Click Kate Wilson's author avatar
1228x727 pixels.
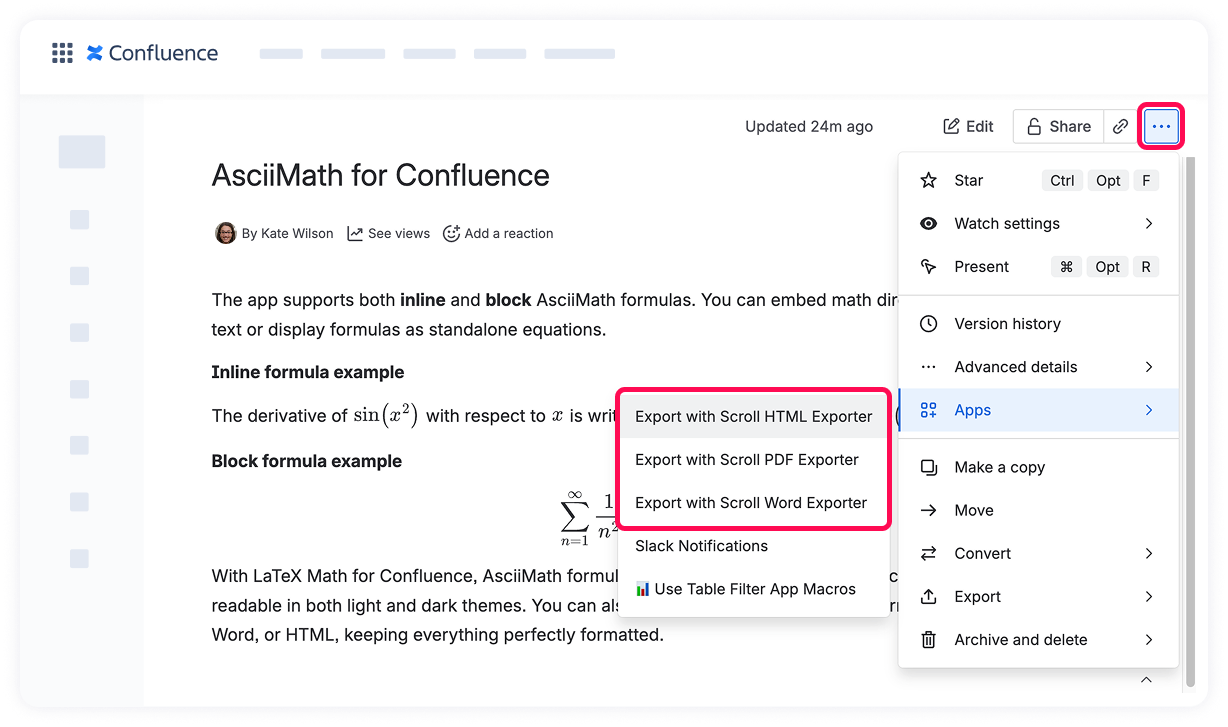[x=226, y=233]
